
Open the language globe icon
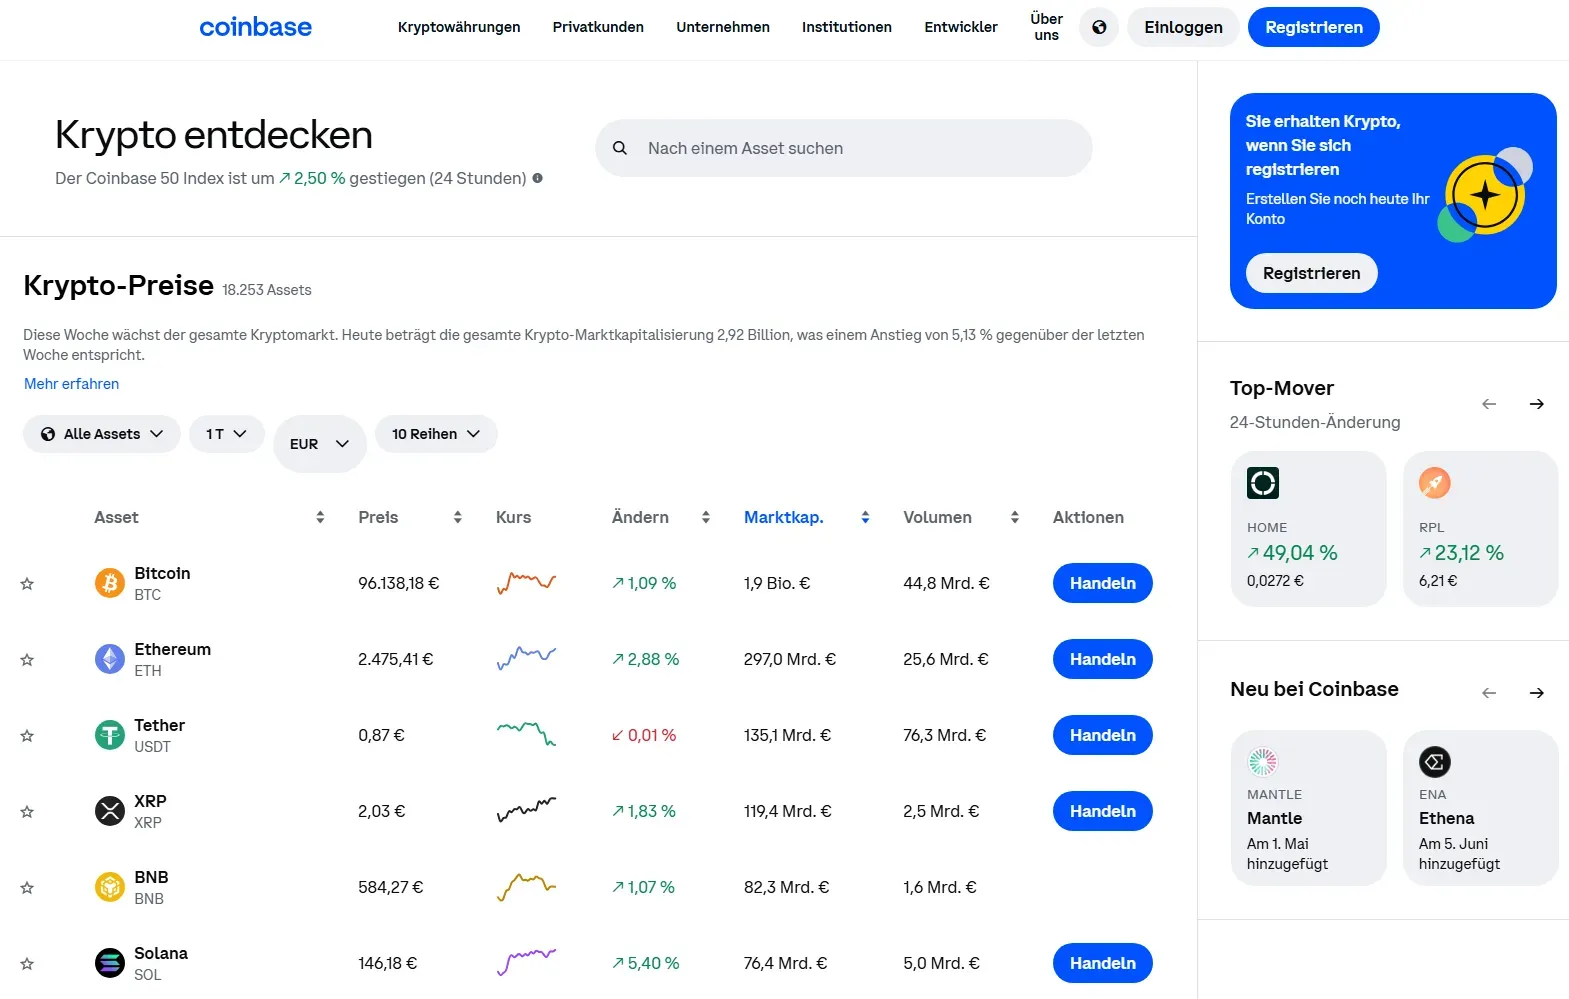1099,27
